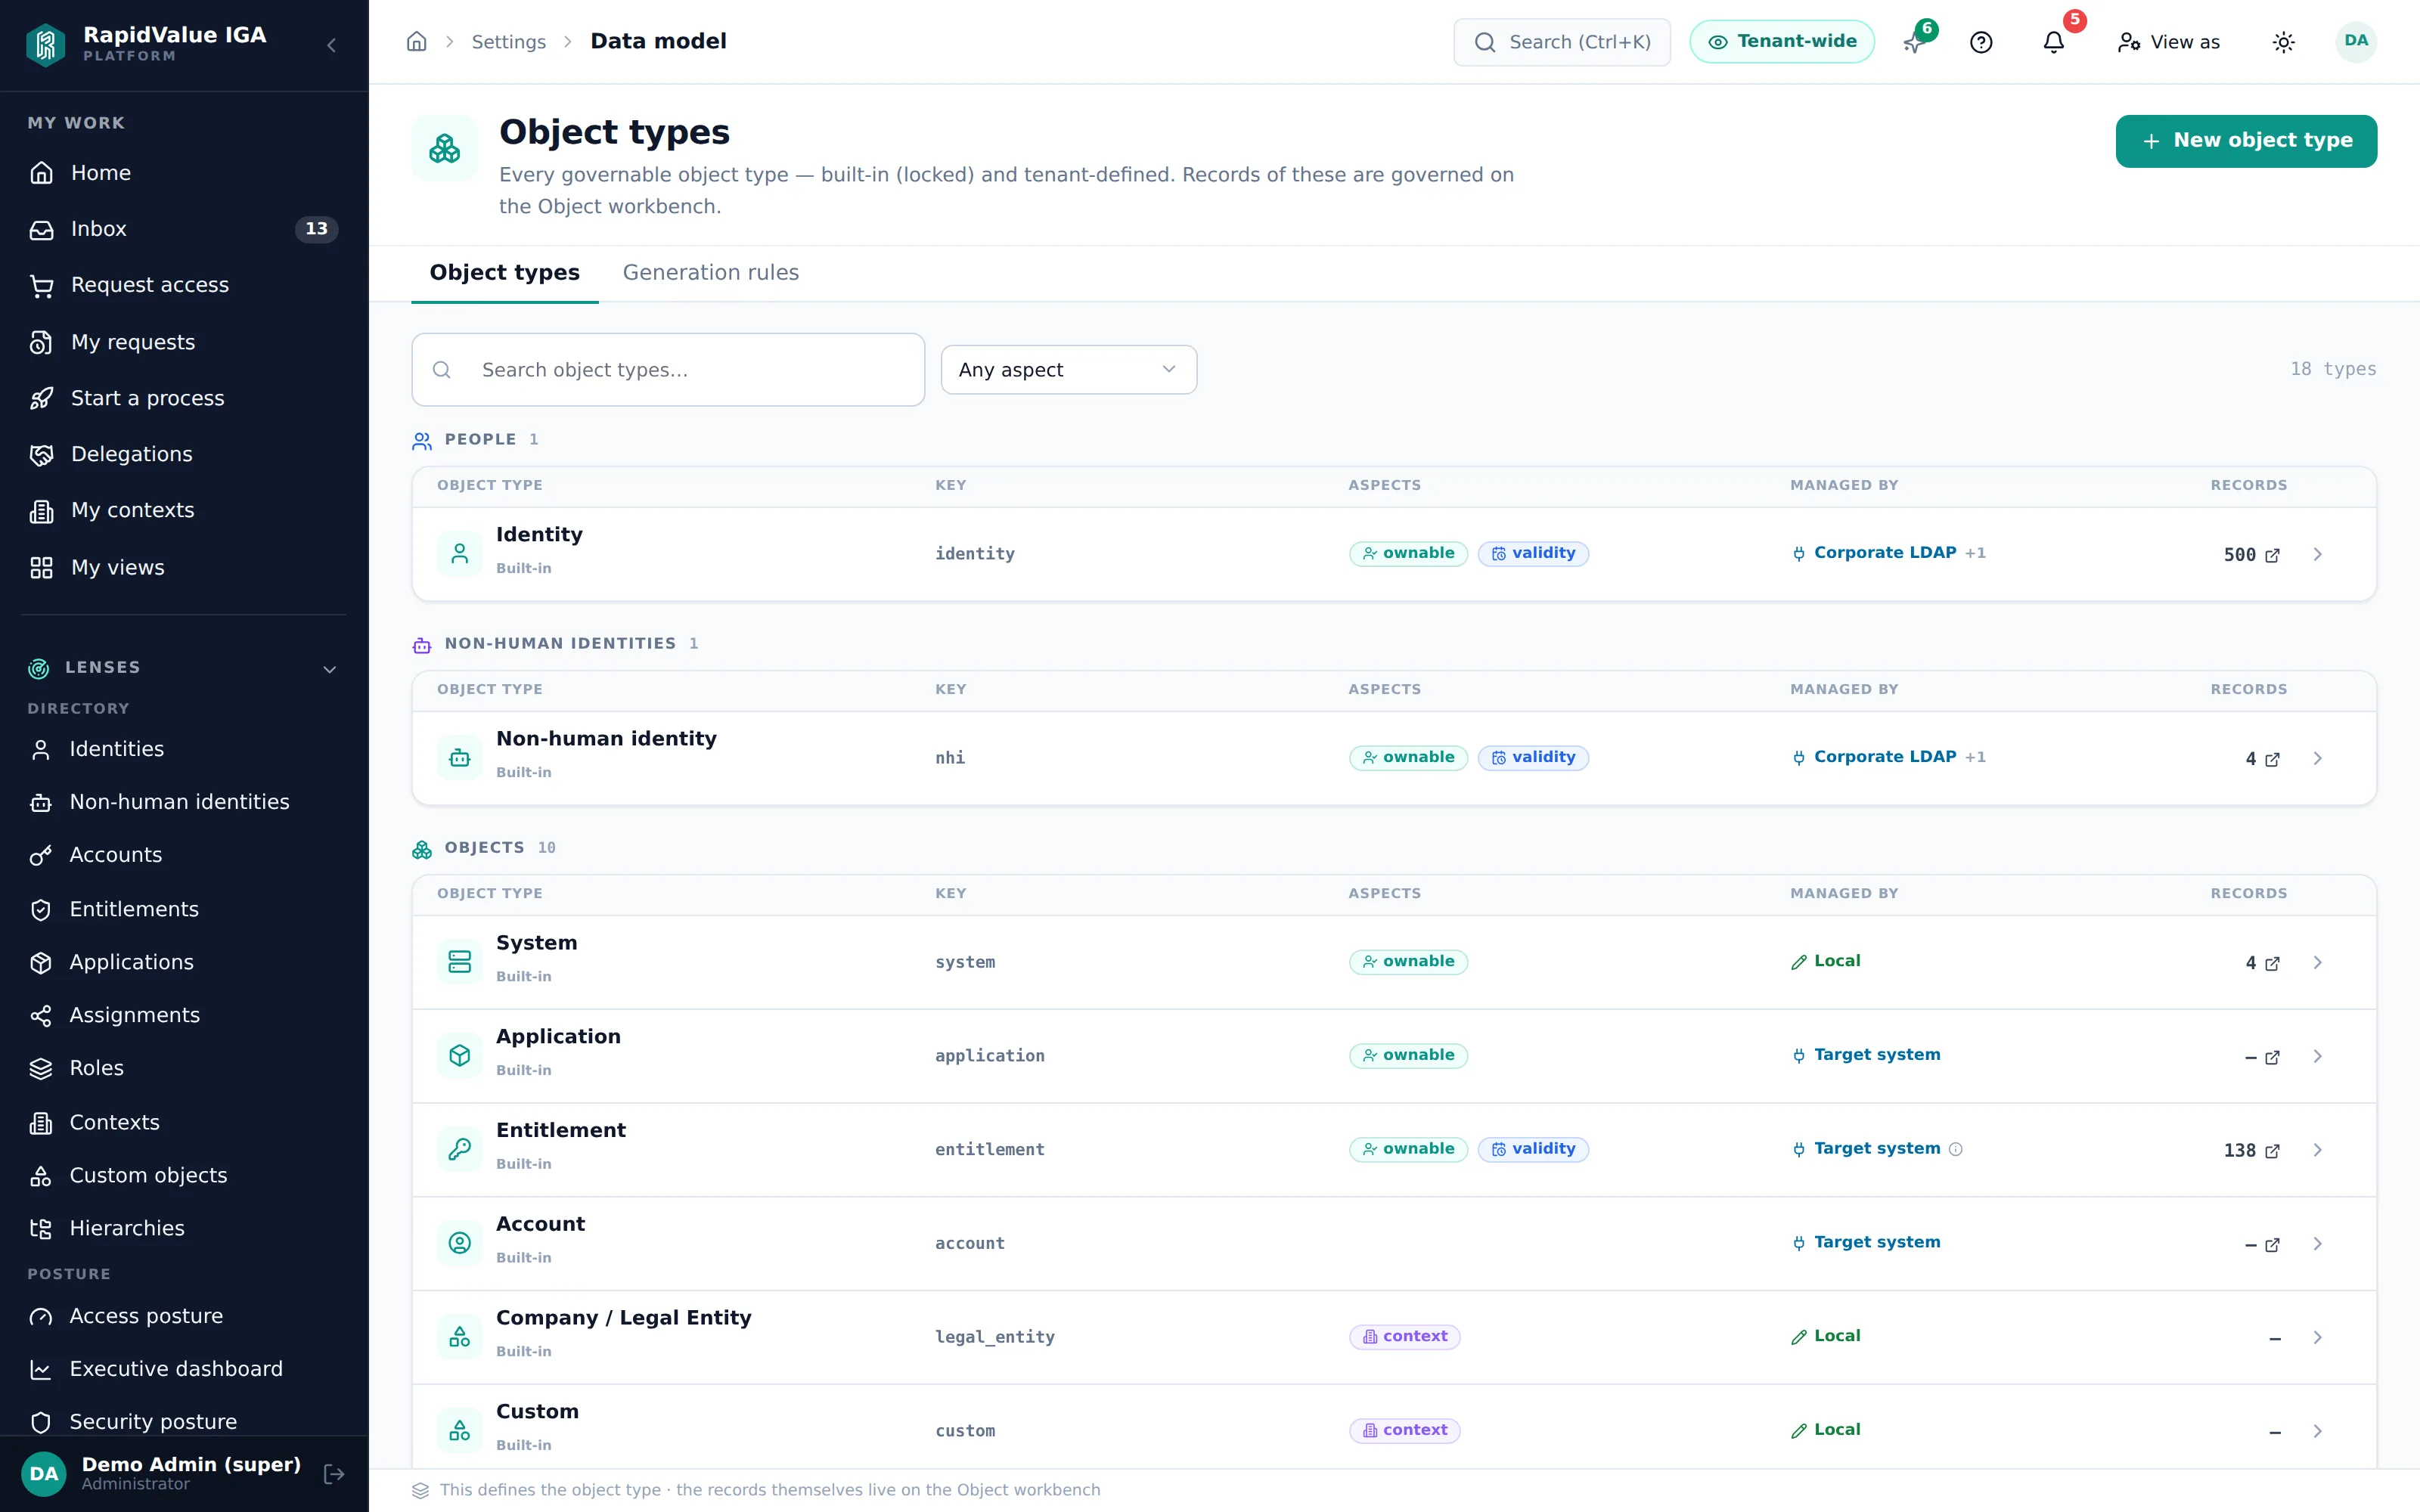Open the DA user avatar menu
2420x1512 pixels.
coord(2356,41)
